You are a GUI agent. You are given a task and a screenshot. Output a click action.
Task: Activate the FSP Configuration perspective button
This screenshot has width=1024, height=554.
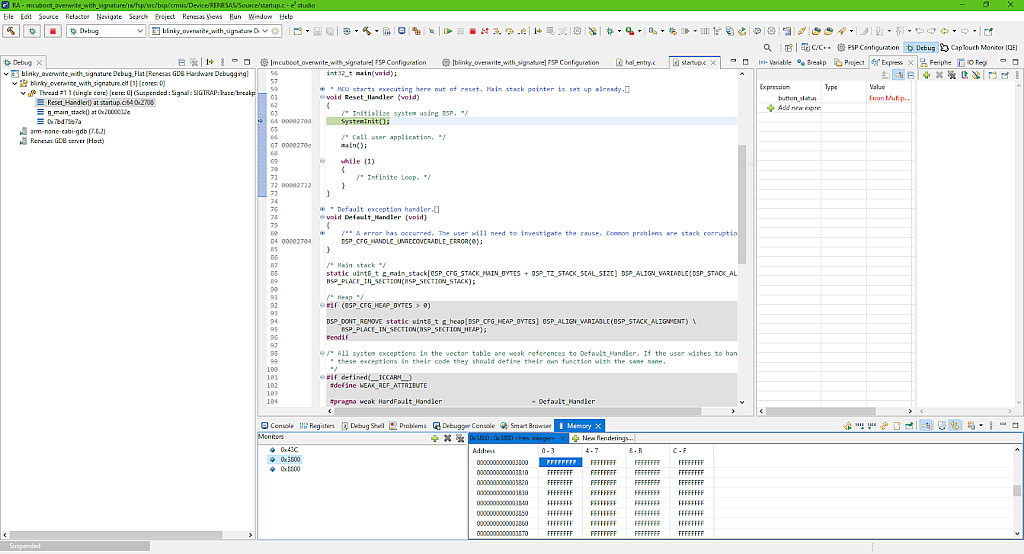click(x=867, y=47)
